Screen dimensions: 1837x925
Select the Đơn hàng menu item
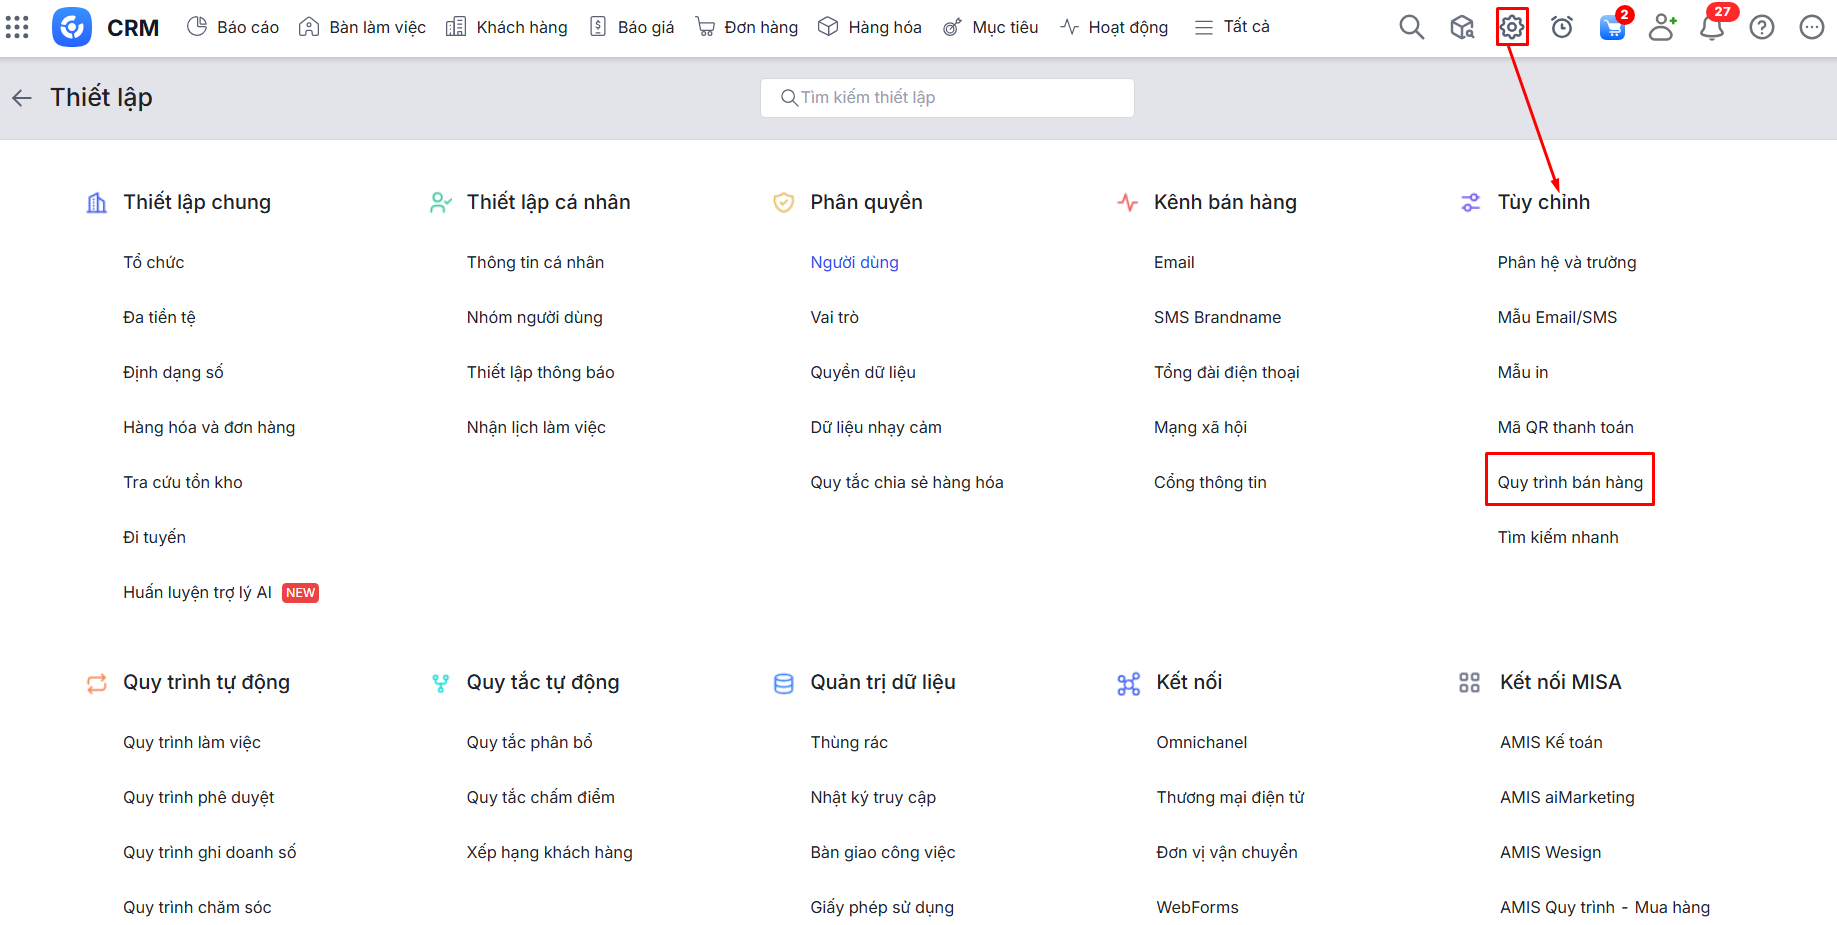coord(747,27)
